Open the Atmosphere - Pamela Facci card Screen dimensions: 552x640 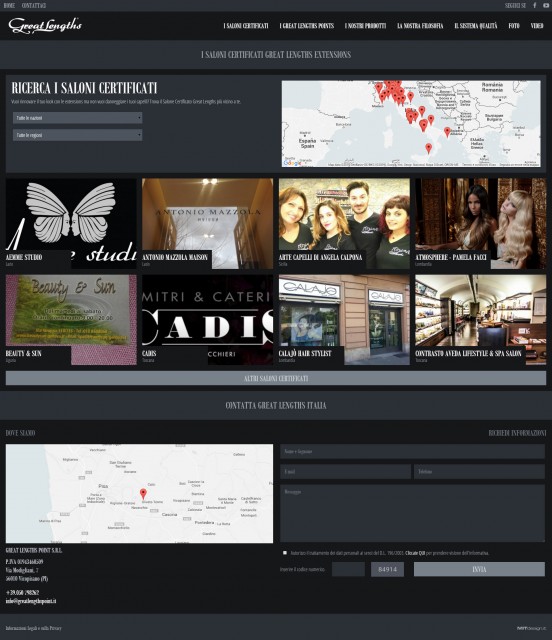[481, 223]
